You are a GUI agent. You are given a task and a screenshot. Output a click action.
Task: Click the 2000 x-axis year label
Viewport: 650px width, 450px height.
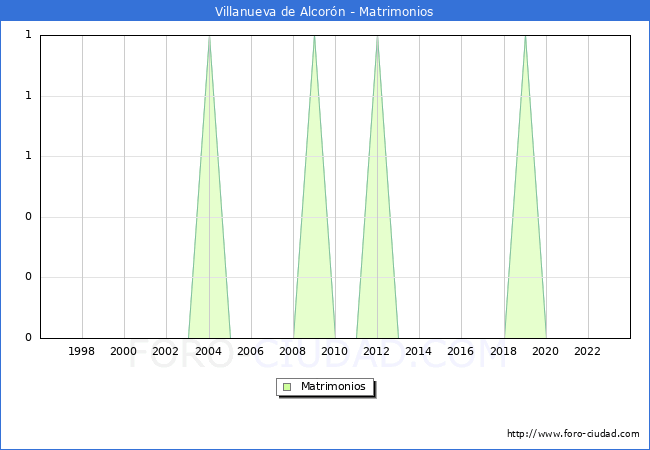click(x=124, y=351)
